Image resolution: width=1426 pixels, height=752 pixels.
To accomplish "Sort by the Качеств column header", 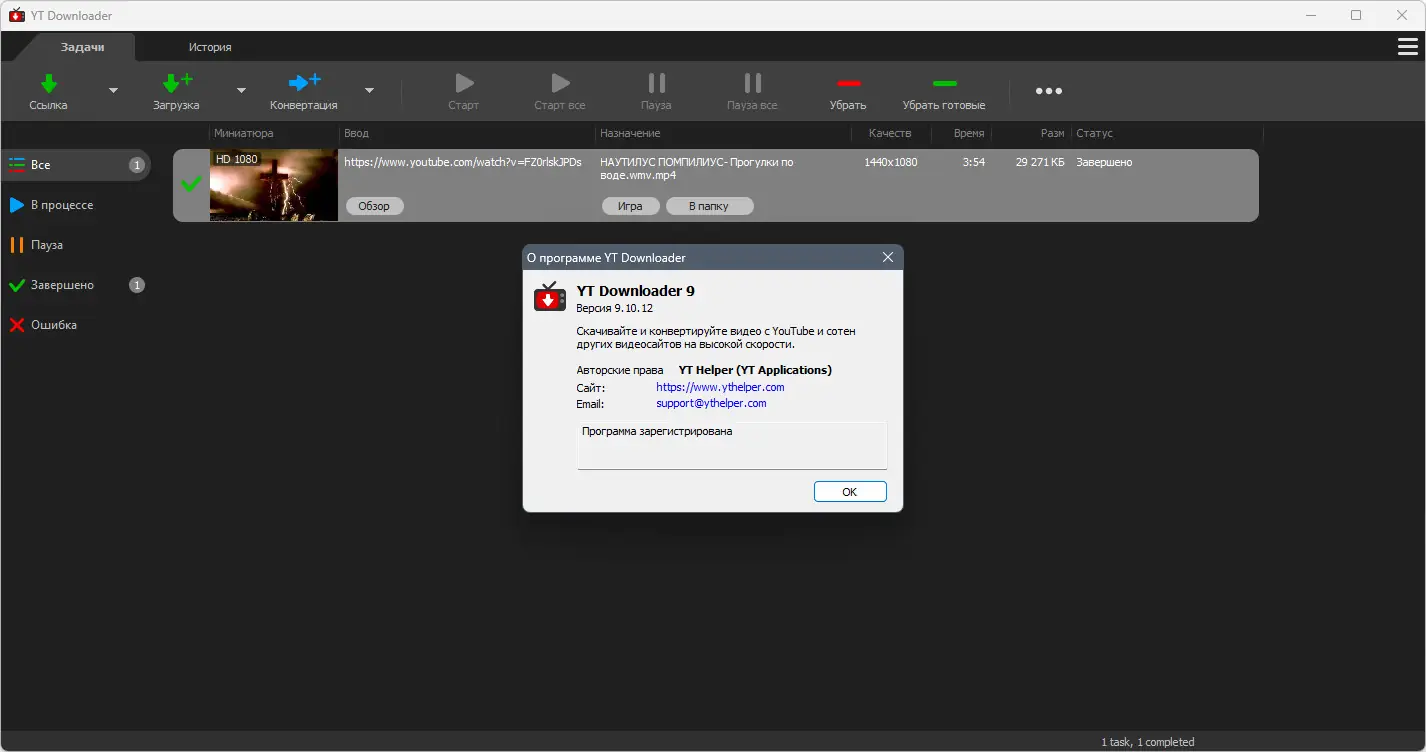I will coord(891,133).
